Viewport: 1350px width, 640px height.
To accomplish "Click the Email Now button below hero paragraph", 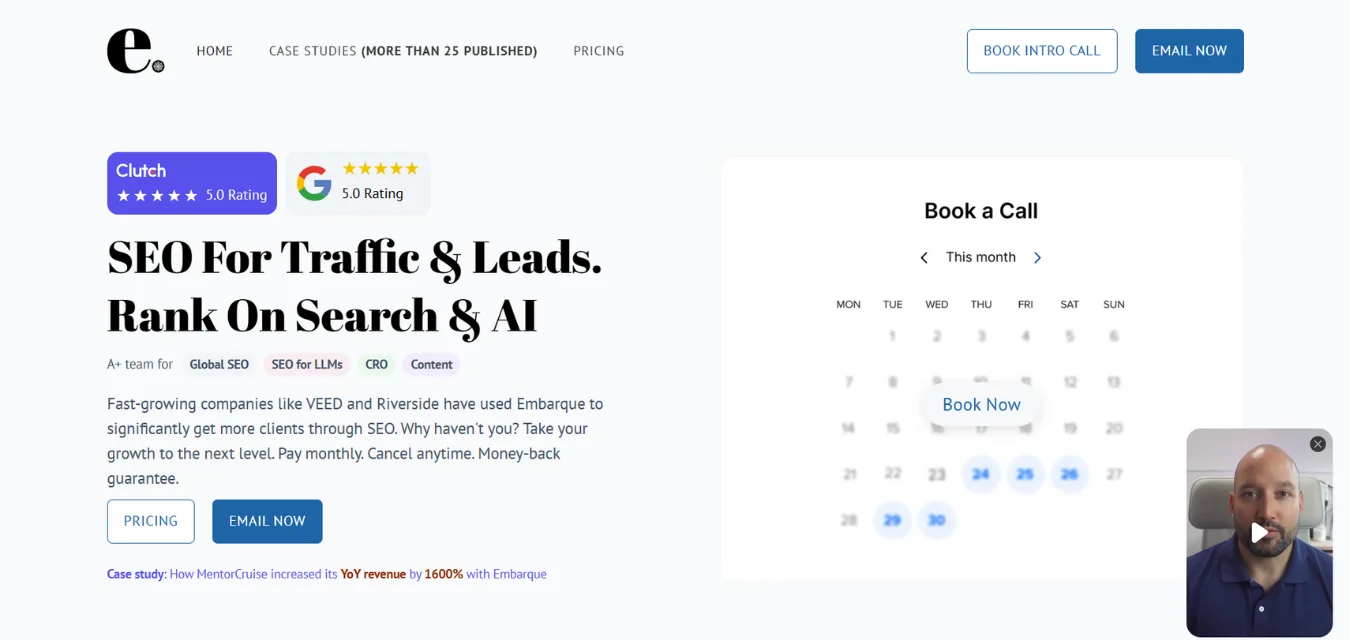I will click(x=267, y=521).
